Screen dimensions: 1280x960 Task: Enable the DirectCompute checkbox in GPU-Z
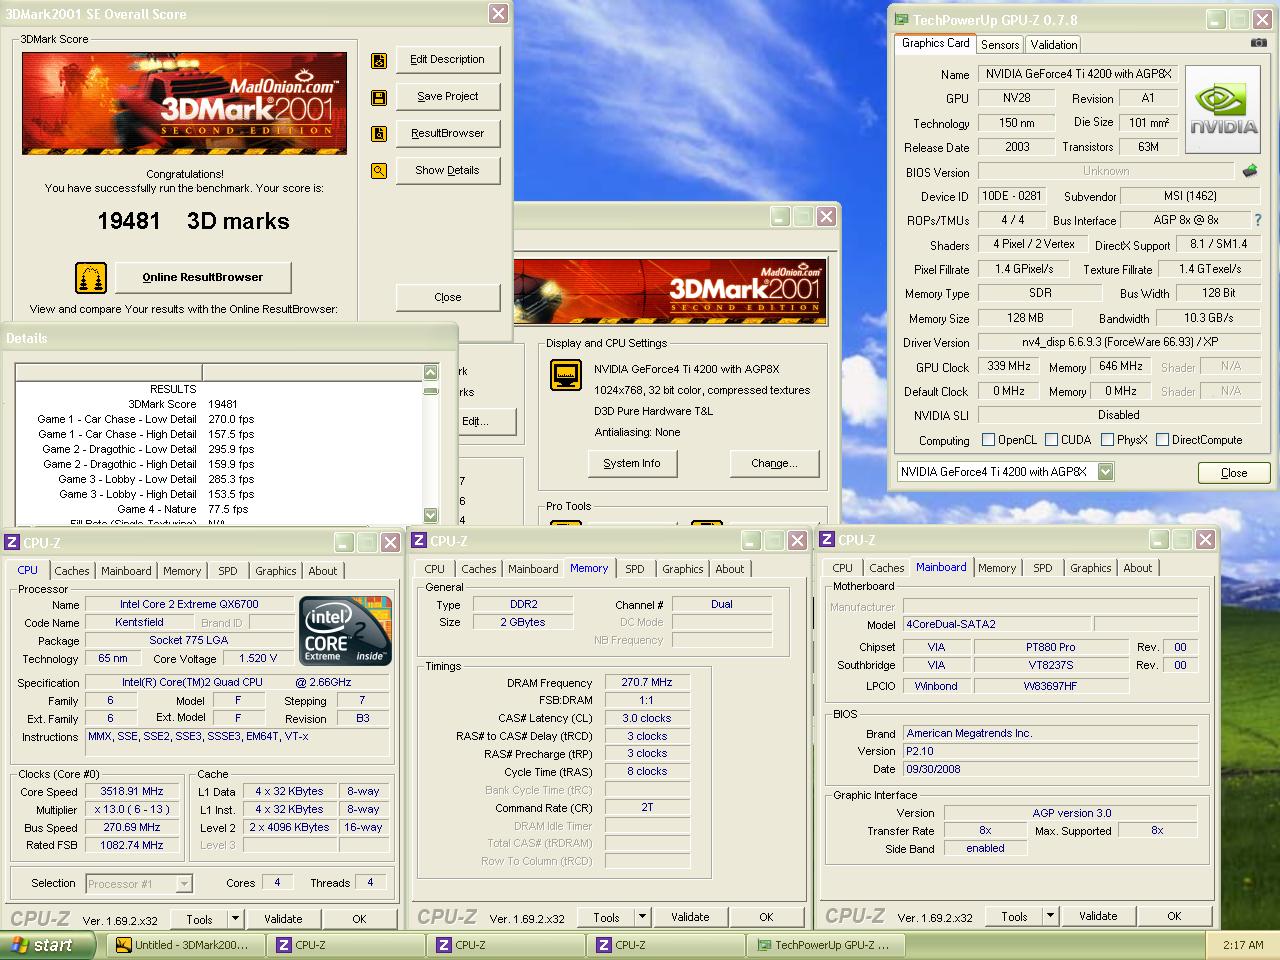(x=1162, y=440)
